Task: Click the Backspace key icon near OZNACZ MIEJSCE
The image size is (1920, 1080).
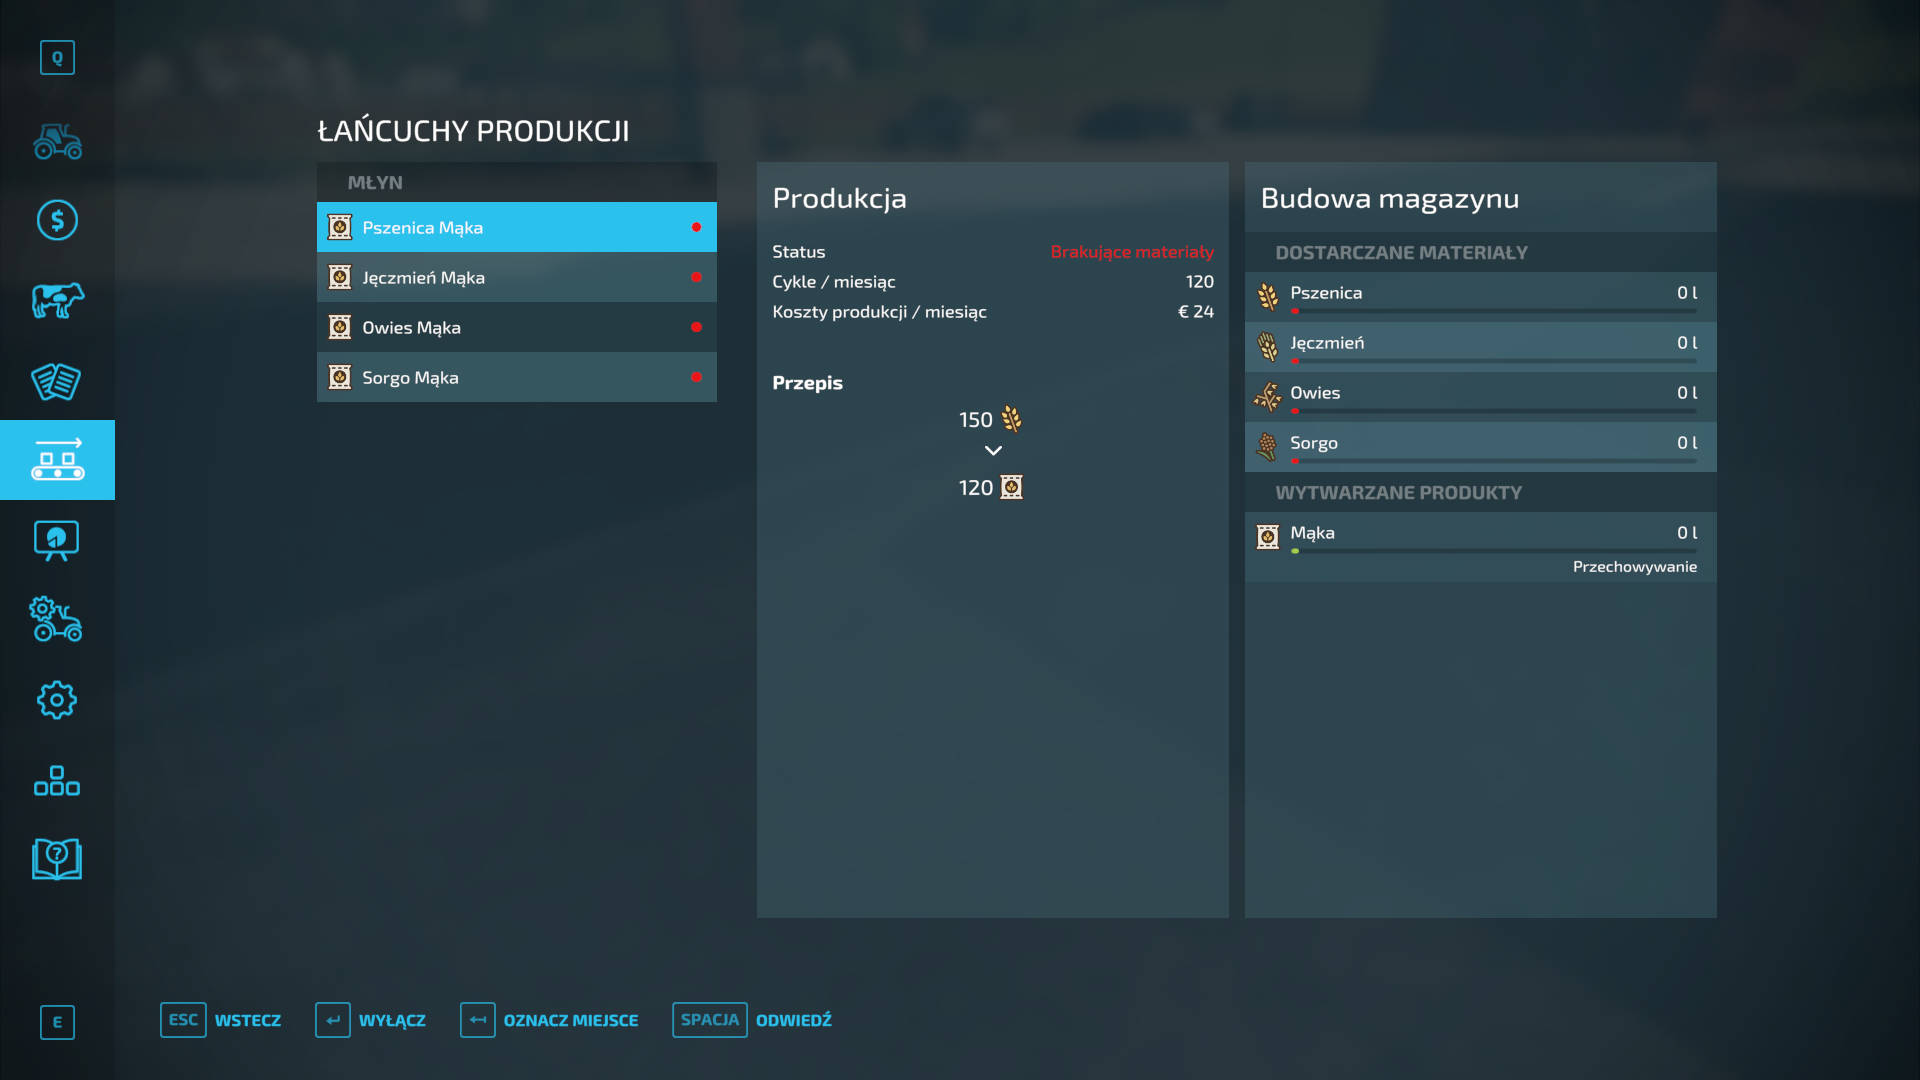Action: click(x=478, y=1020)
